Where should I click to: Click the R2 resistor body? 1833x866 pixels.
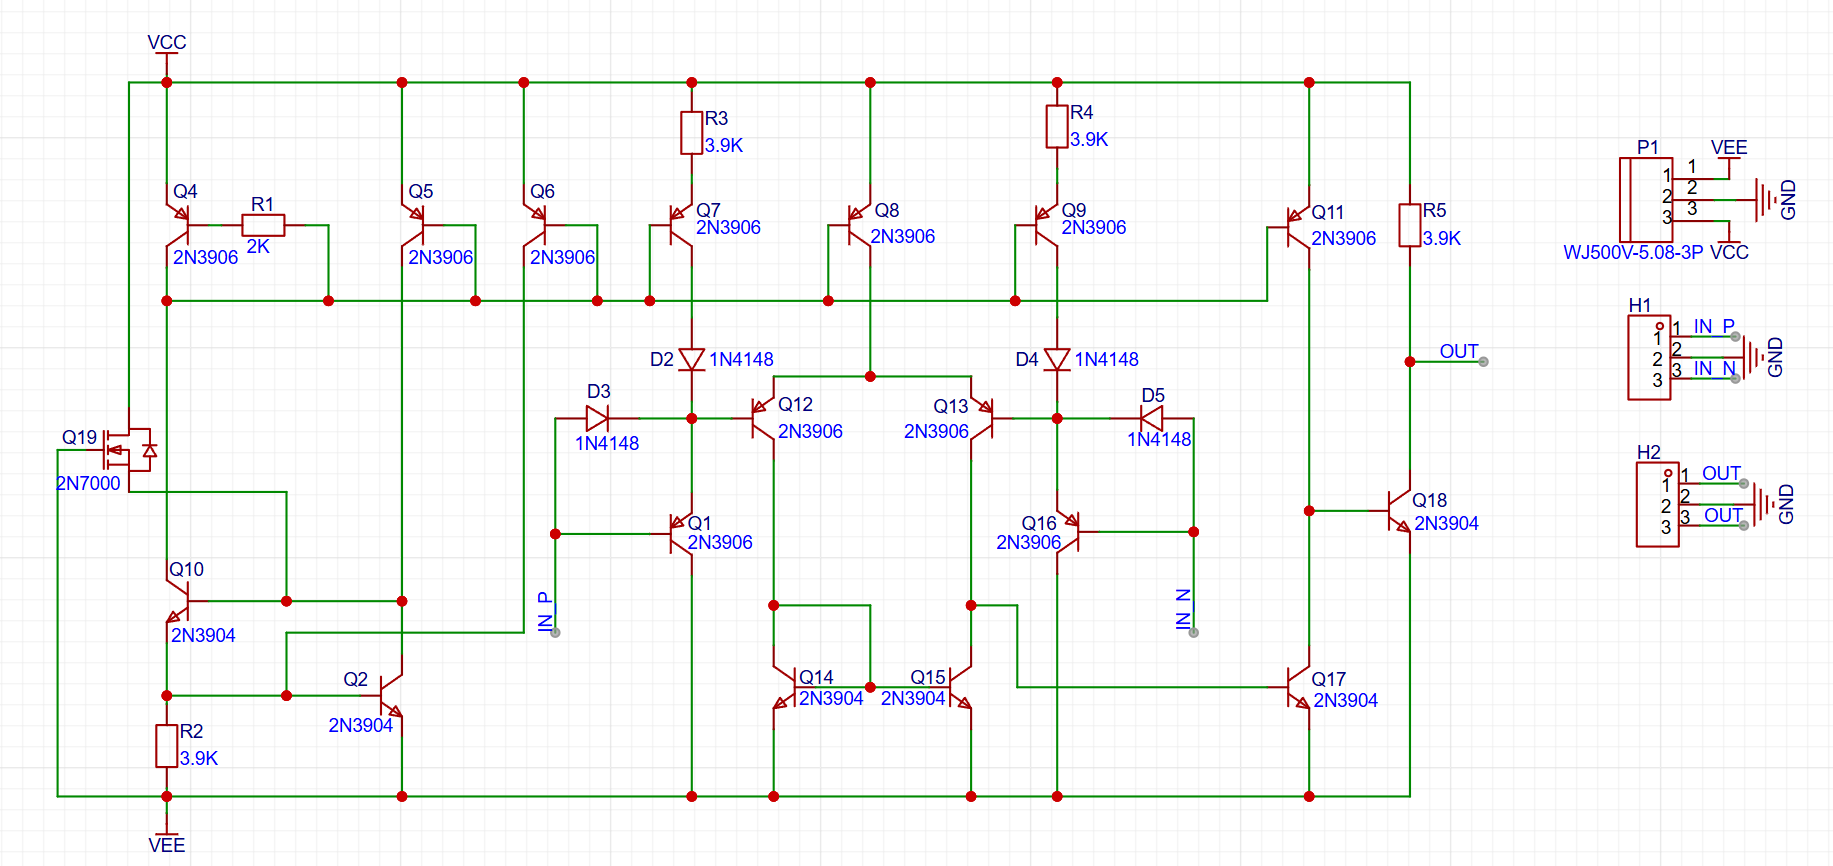tap(166, 746)
